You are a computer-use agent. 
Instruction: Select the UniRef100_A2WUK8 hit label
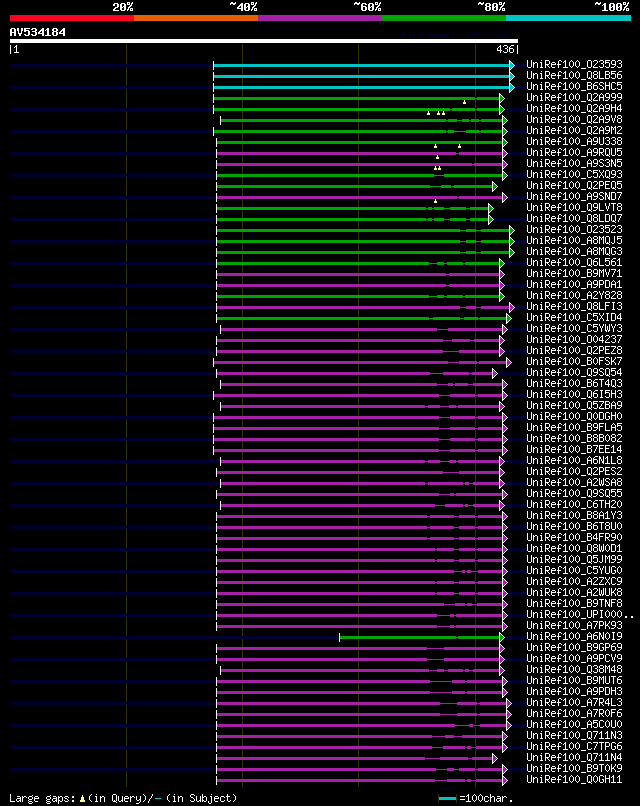point(574,593)
